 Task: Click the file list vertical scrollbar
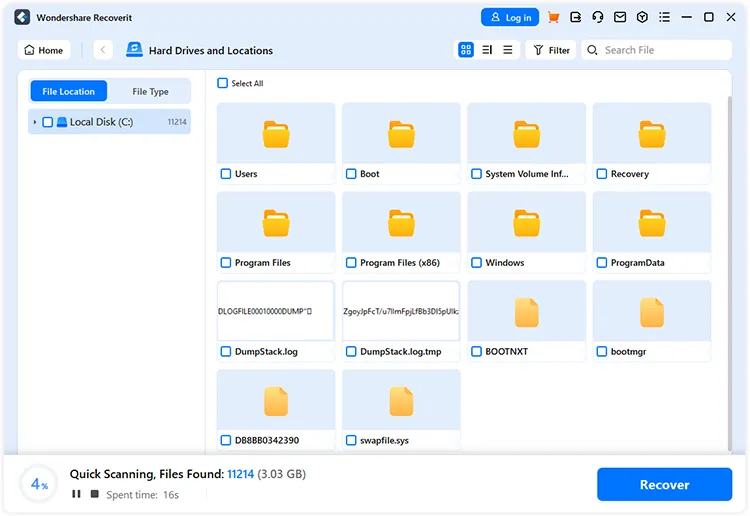pos(729,273)
